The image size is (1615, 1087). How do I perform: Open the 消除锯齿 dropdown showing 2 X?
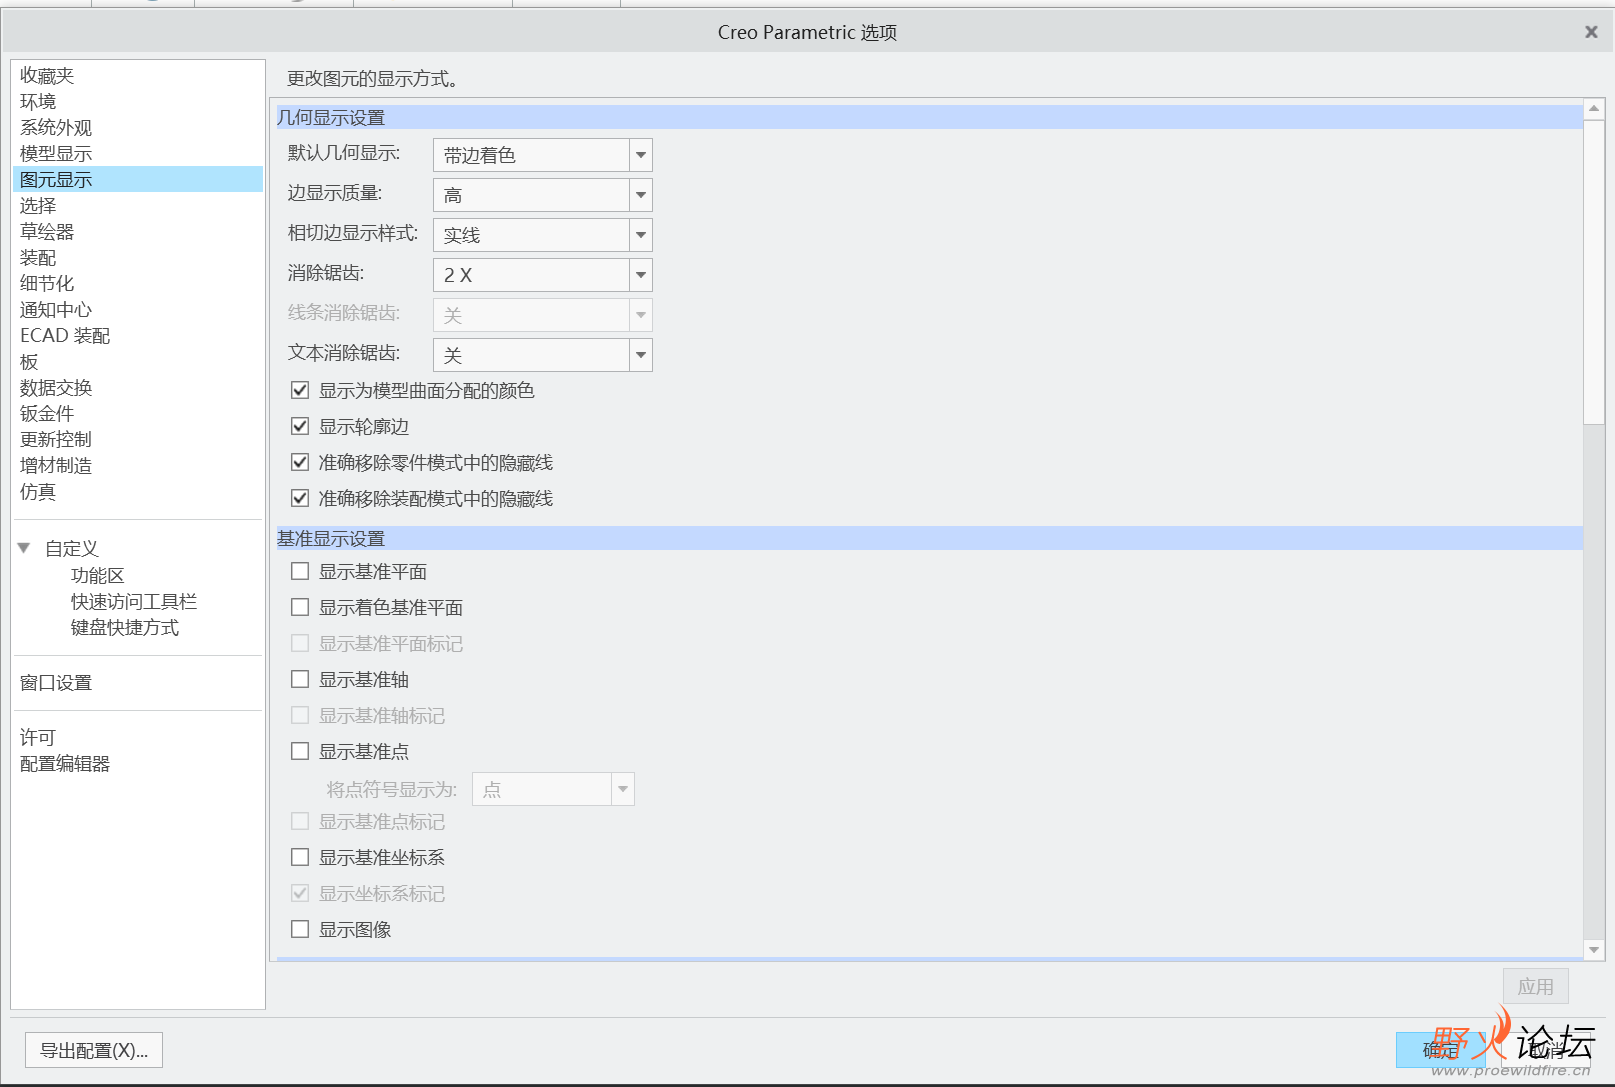point(641,275)
